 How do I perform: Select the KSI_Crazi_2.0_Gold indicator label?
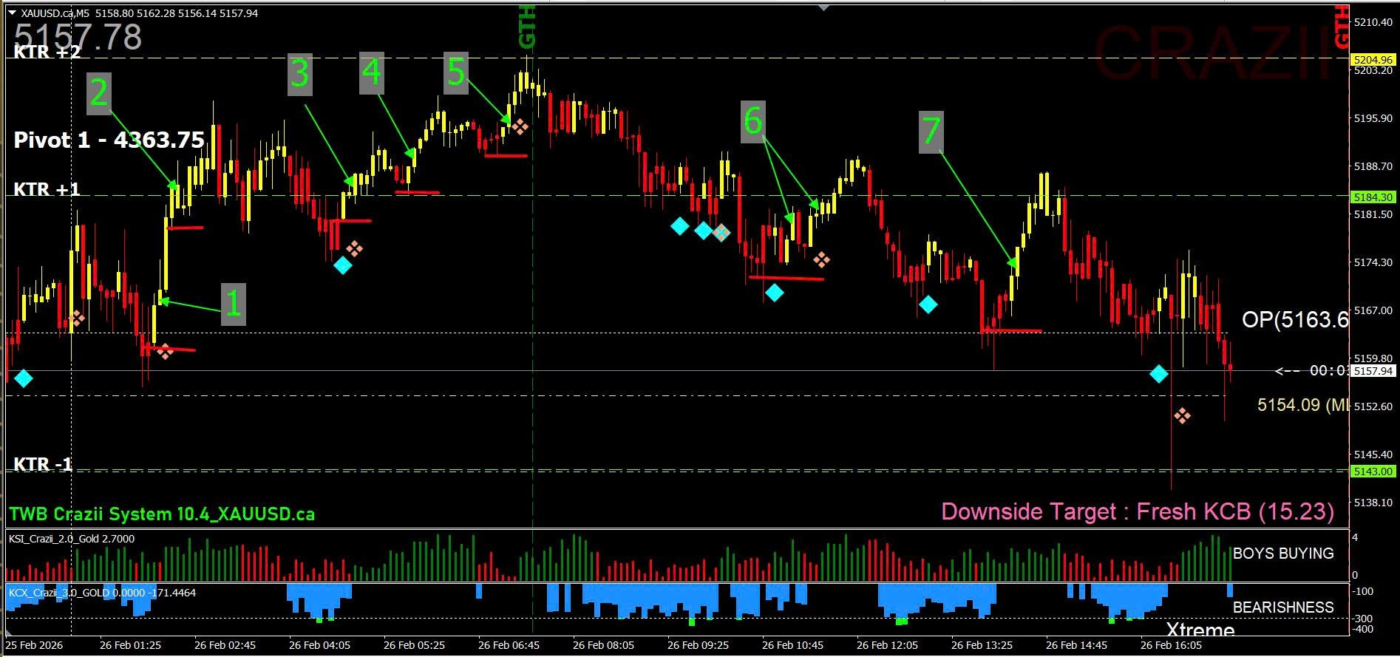pos(72,539)
